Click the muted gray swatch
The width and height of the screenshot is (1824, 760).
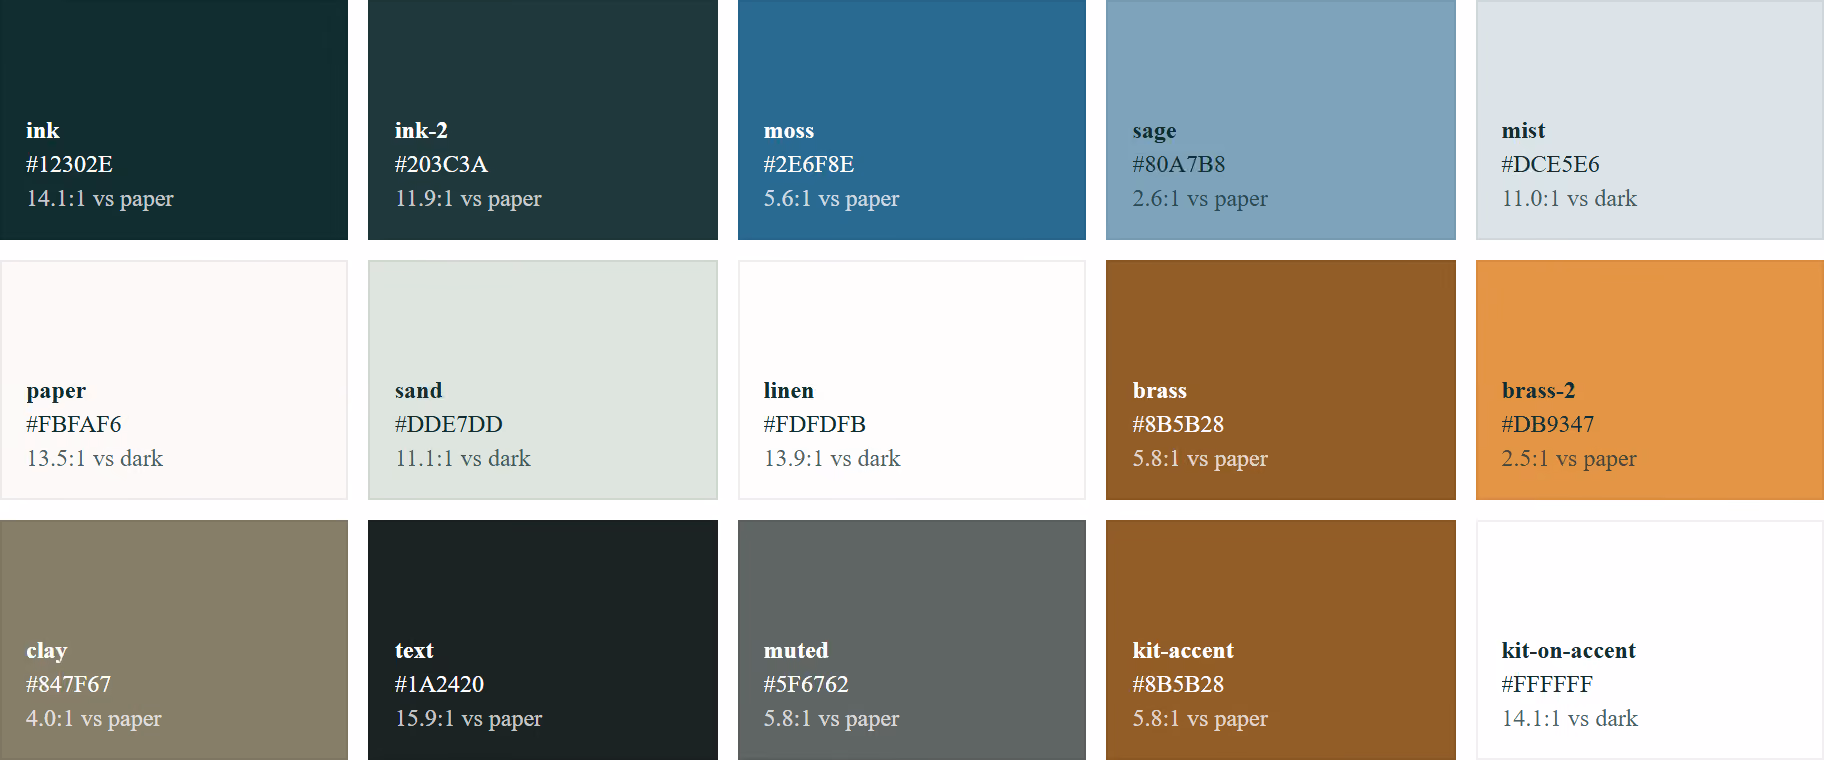(x=912, y=640)
